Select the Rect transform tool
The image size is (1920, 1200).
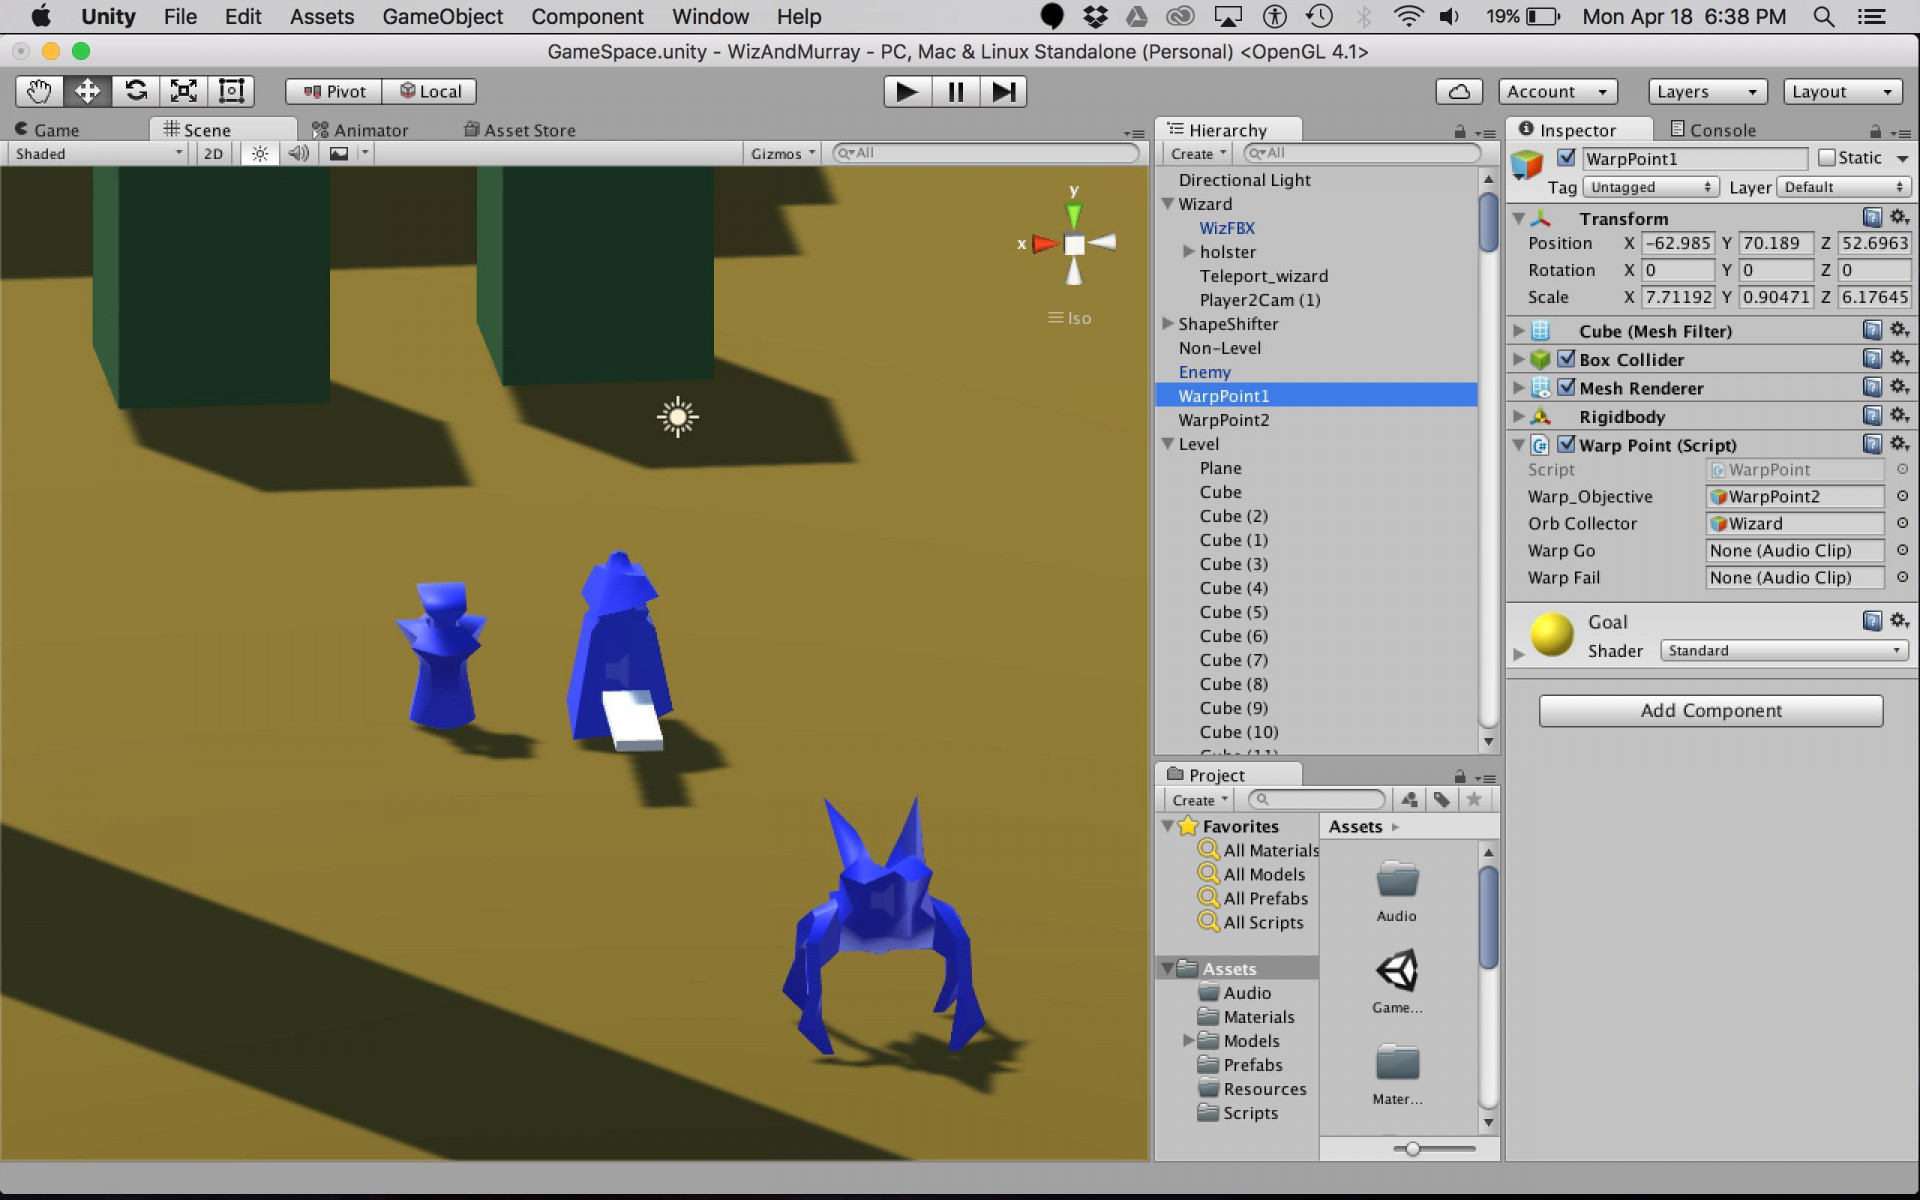click(x=231, y=91)
